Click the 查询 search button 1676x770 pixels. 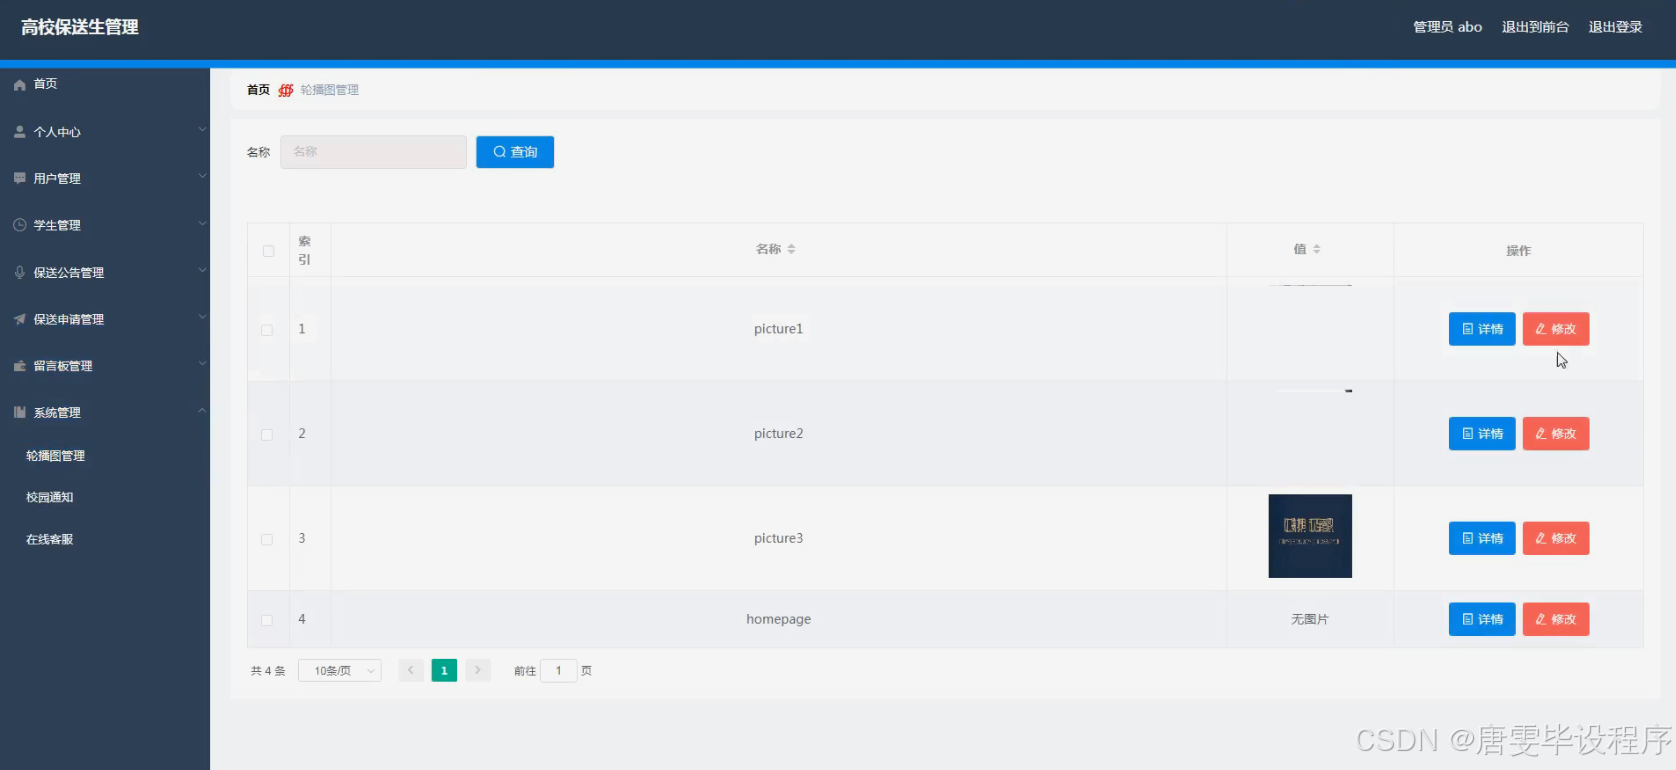515,152
